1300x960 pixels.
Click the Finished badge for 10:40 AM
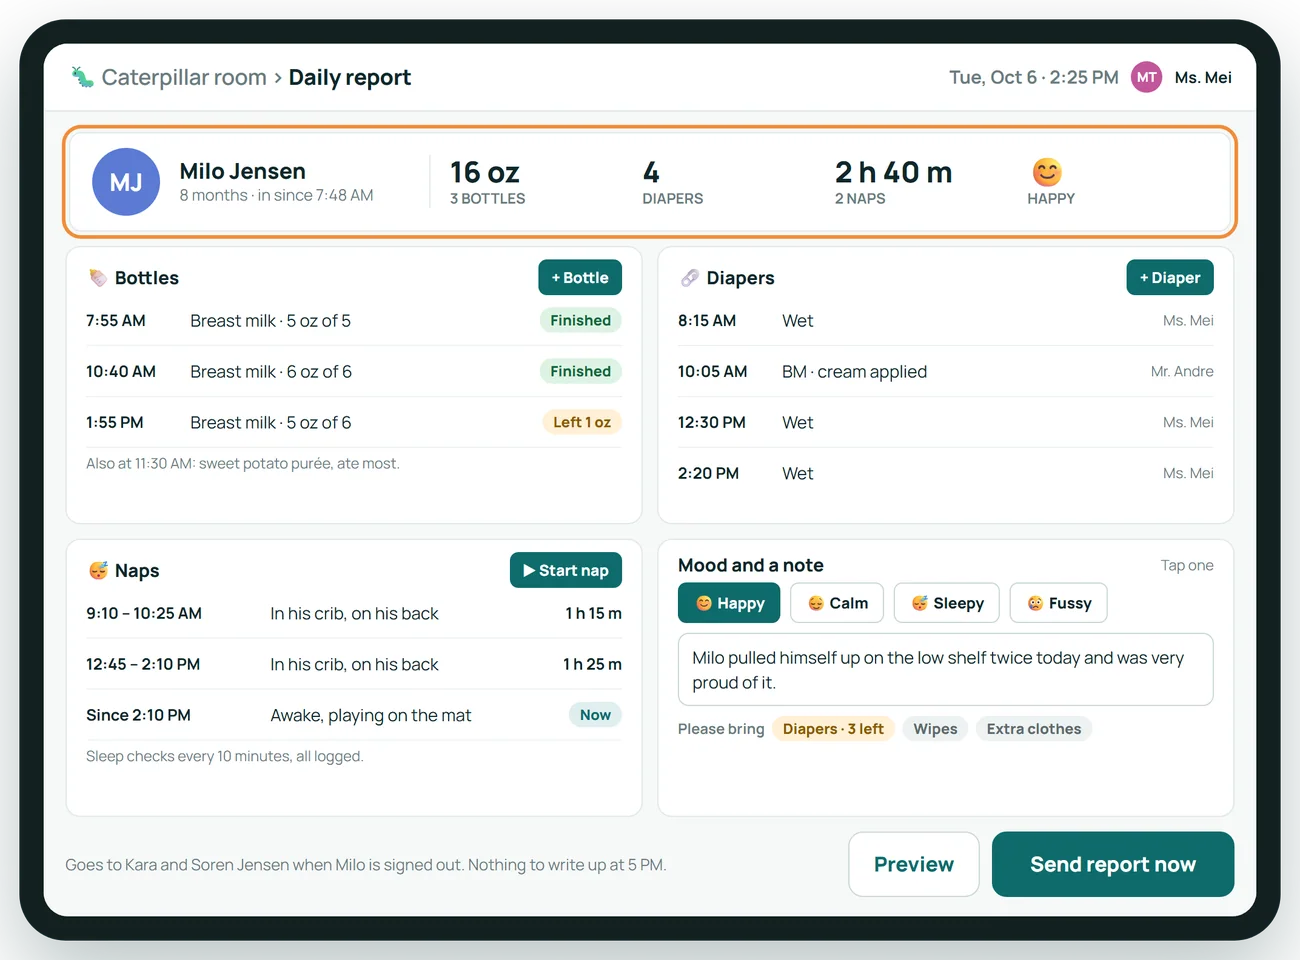point(580,372)
